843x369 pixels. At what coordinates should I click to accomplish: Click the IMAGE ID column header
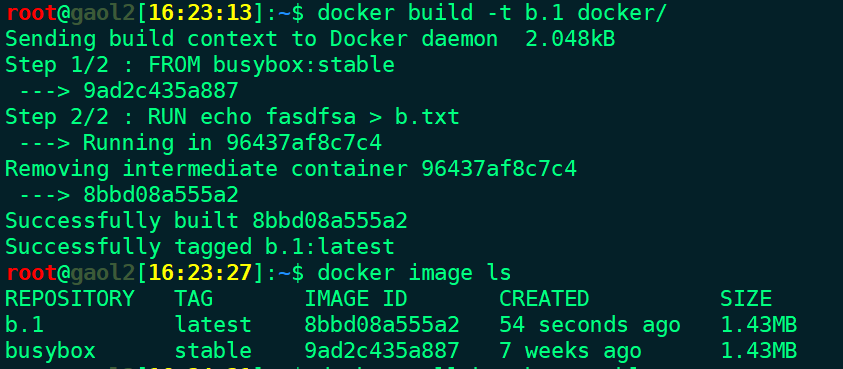[356, 299]
